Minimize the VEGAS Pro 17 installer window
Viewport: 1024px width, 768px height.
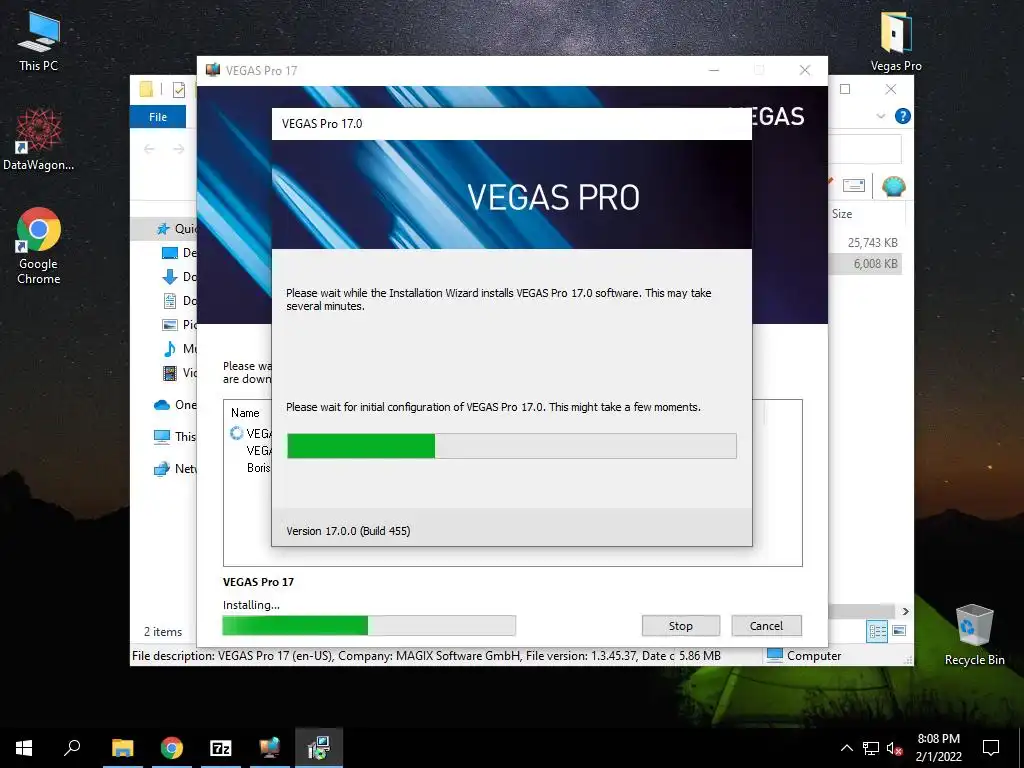(714, 71)
